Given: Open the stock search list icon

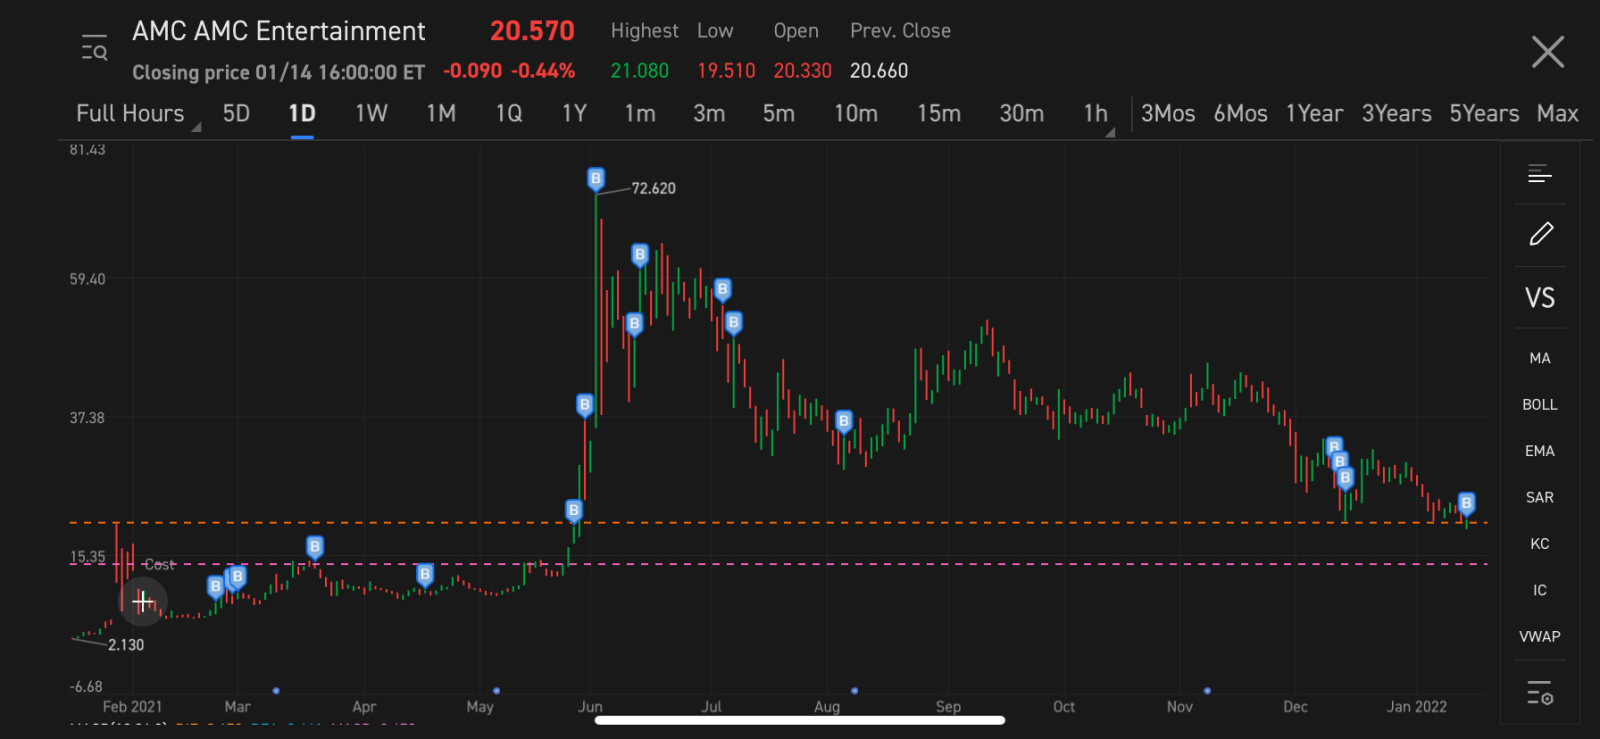Looking at the screenshot, I should click(94, 47).
